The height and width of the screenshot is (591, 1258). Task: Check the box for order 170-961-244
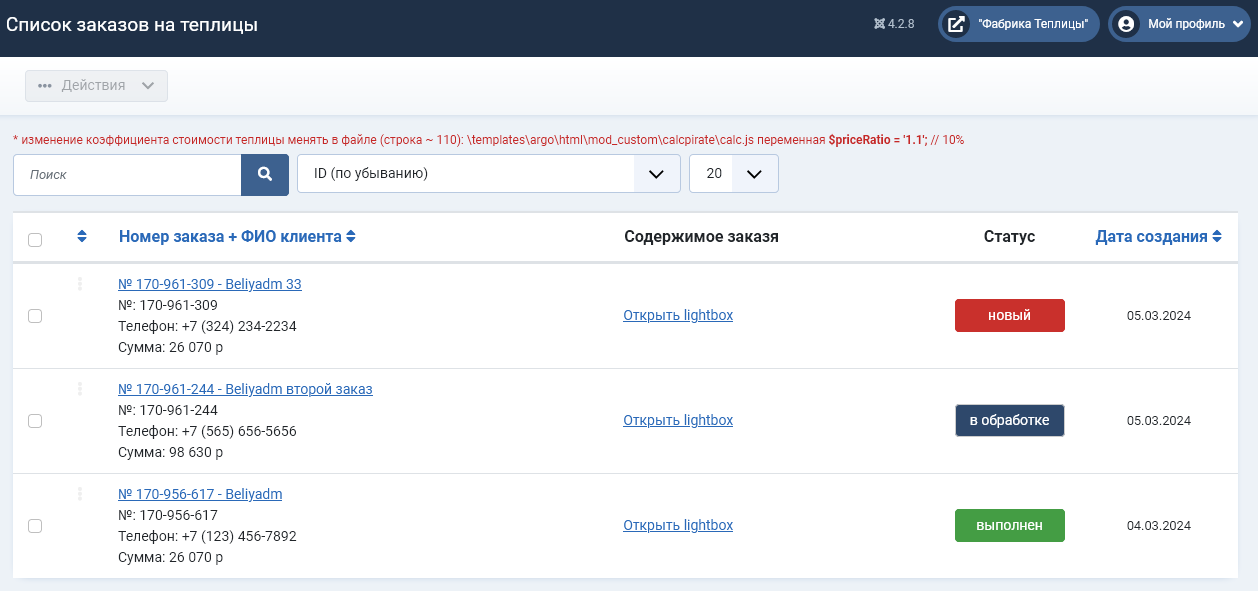35,421
